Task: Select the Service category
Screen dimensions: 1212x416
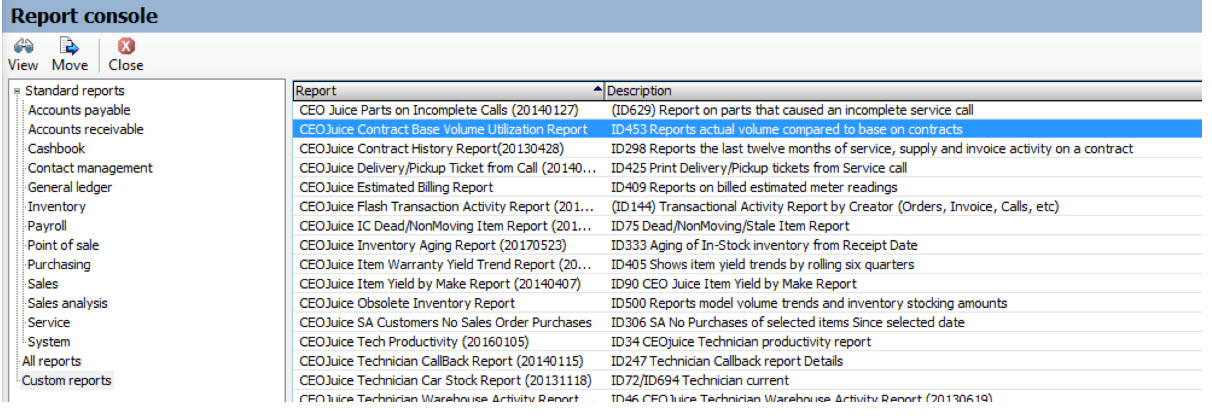Action: 49,322
